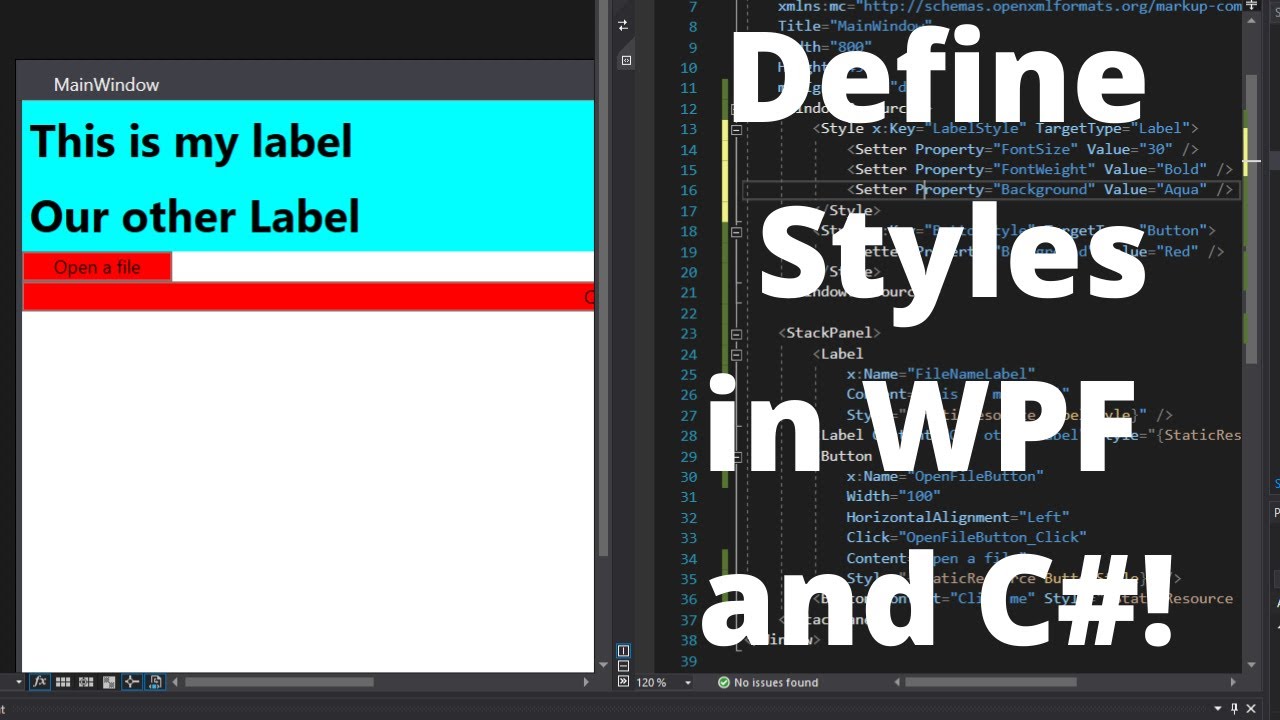Image resolution: width=1280 pixels, height=720 pixels.
Task: Click code editor horizontal scrollbar left arrow
Action: tap(896, 682)
